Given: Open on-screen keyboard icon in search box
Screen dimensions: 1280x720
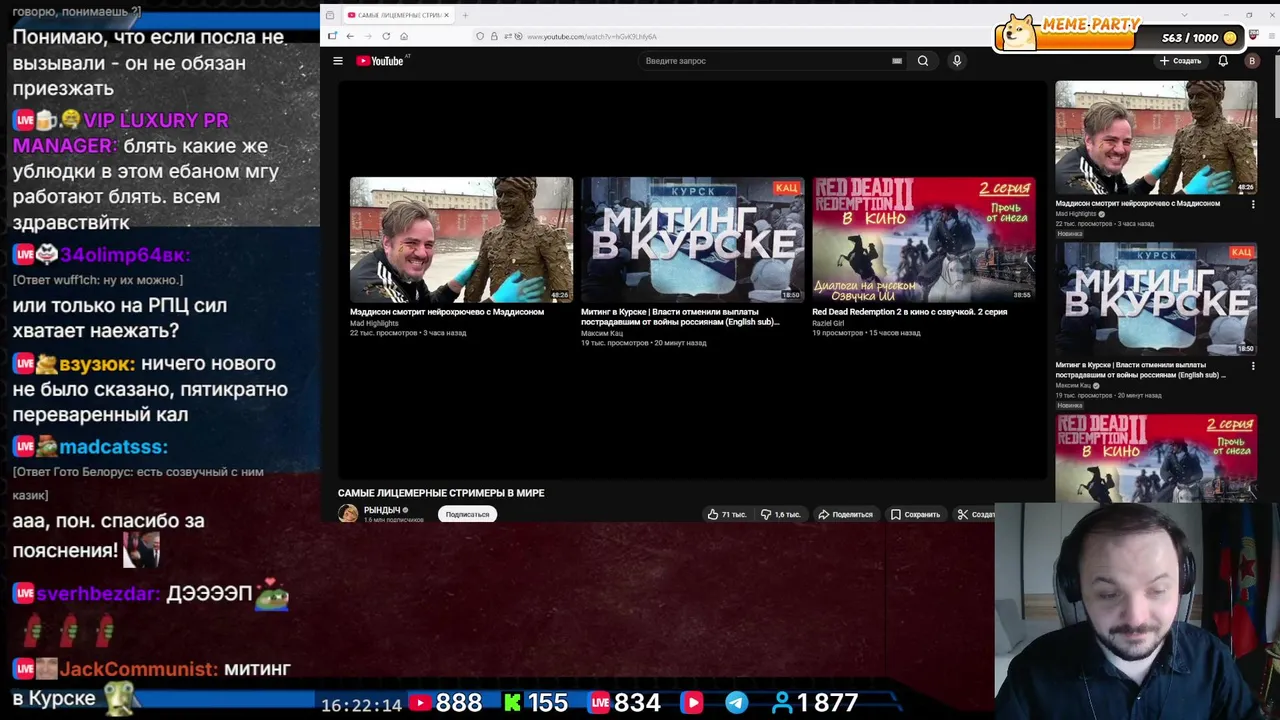Looking at the screenshot, I should coord(897,61).
